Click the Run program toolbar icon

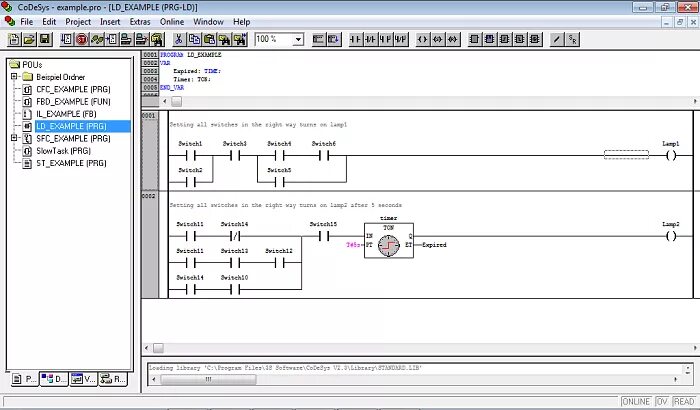(67, 39)
